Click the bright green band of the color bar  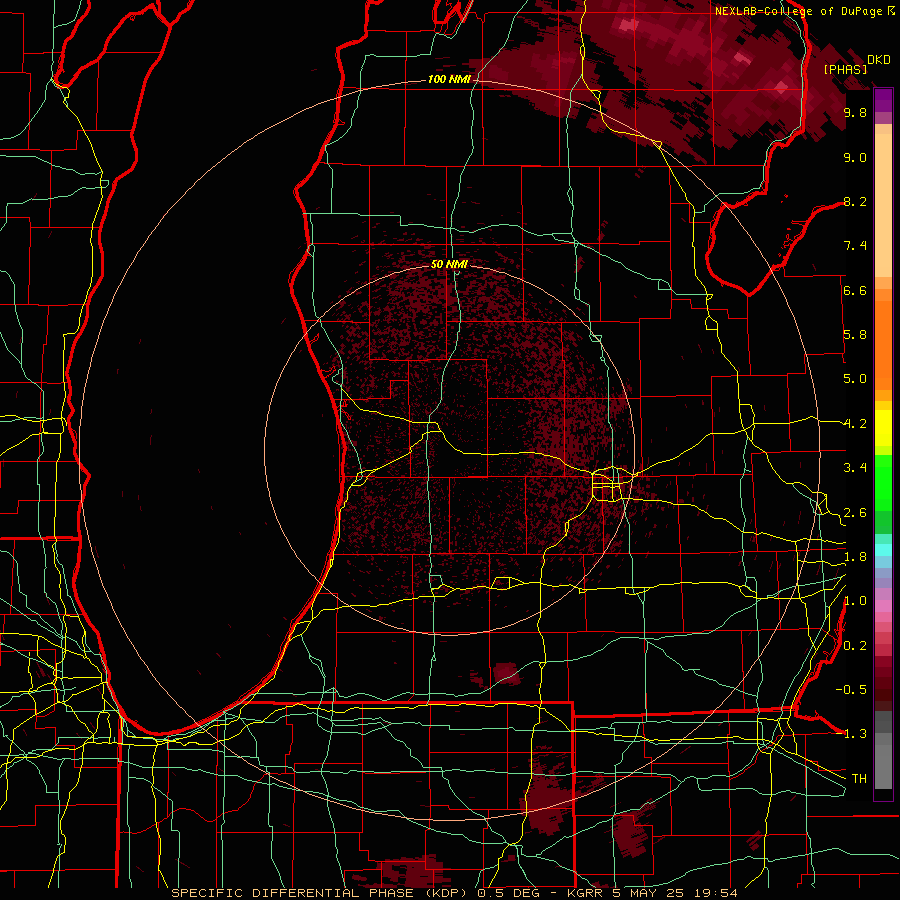coord(883,482)
